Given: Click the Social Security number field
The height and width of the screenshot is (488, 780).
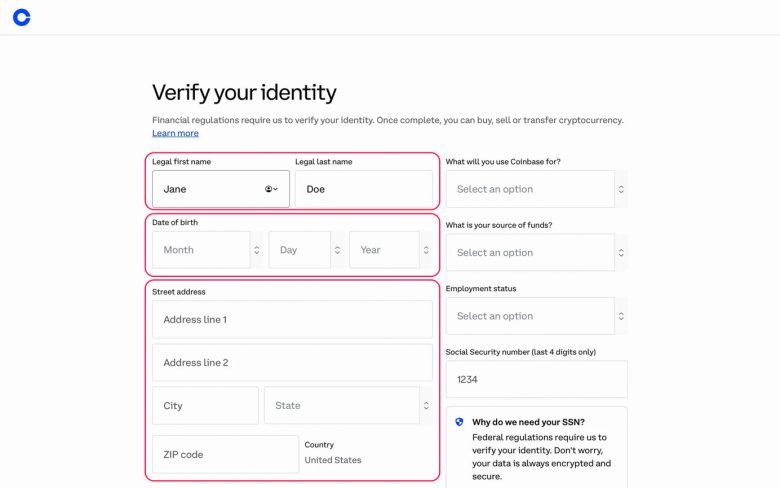Looking at the screenshot, I should point(536,380).
